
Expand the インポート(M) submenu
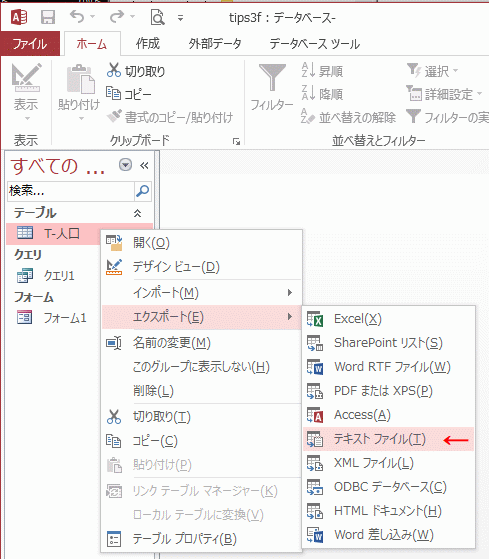click(x=202, y=293)
